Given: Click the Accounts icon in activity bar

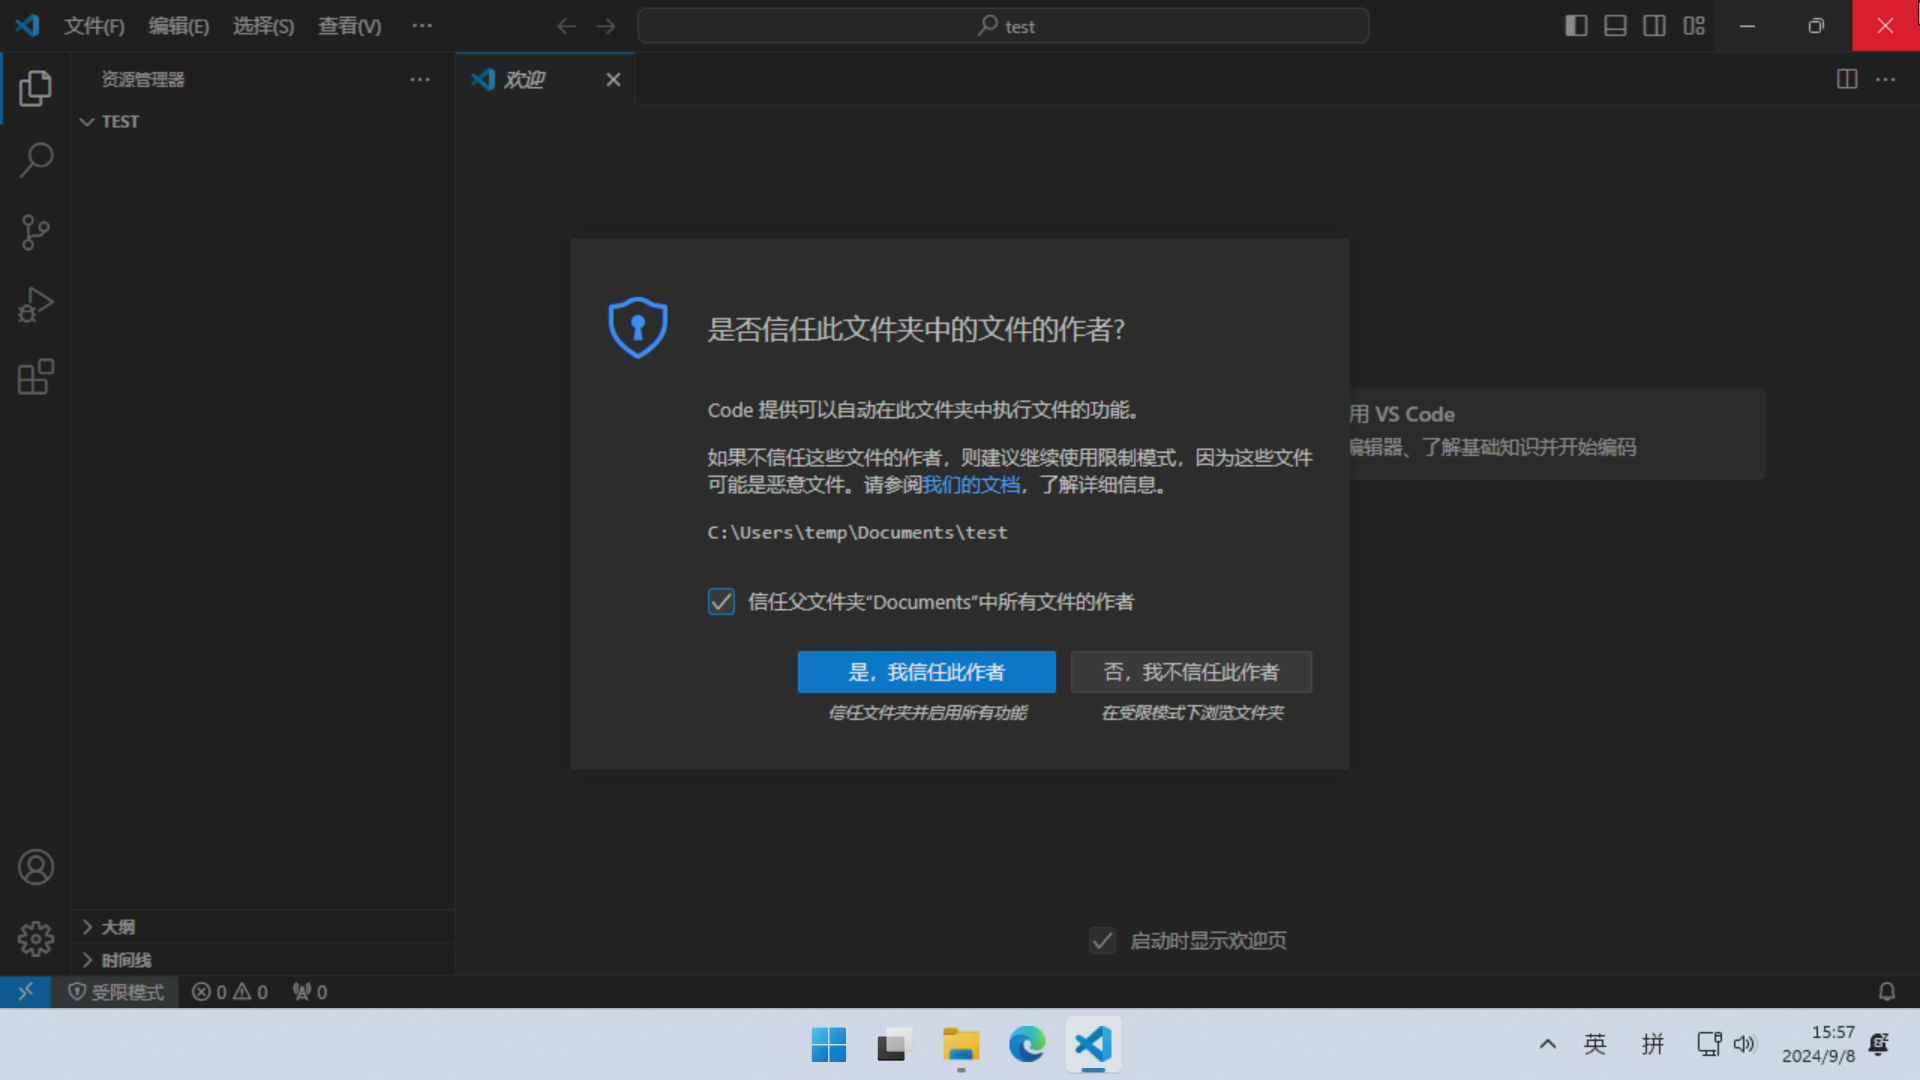Looking at the screenshot, I should (36, 867).
